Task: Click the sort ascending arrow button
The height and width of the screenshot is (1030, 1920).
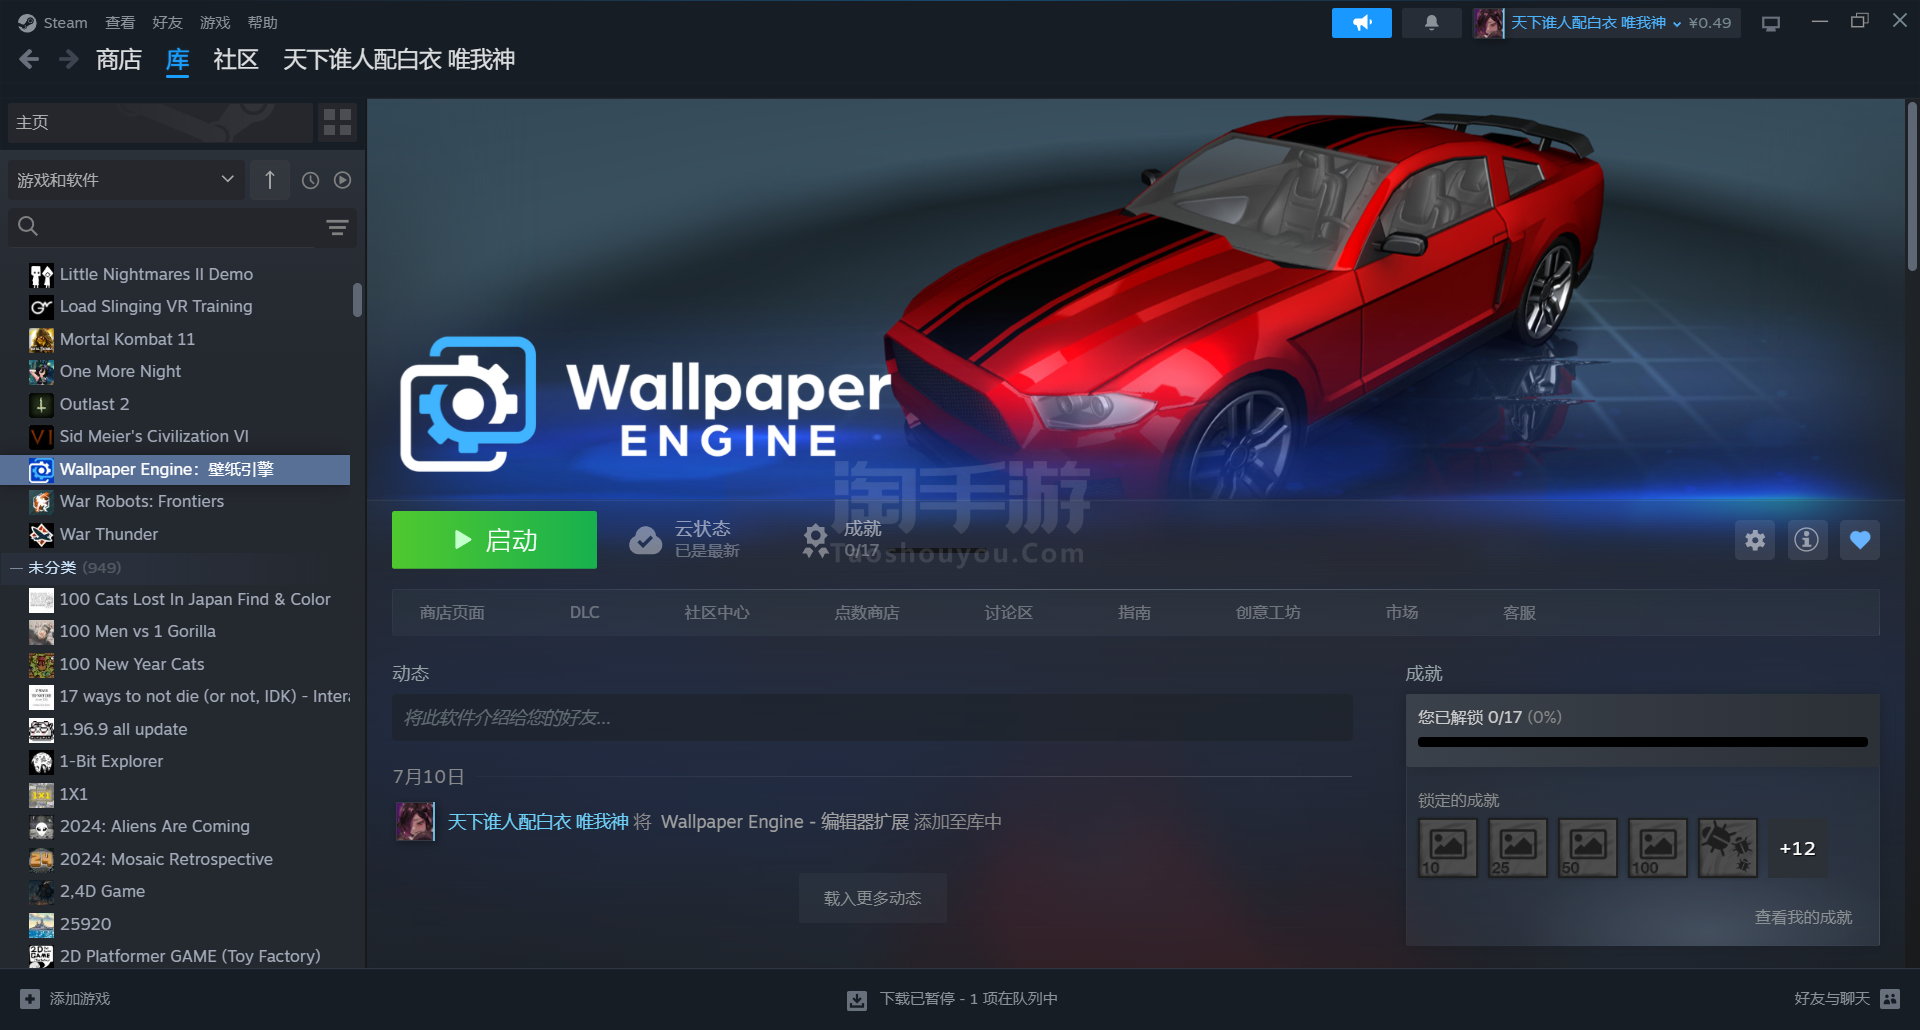Action: coord(270,180)
